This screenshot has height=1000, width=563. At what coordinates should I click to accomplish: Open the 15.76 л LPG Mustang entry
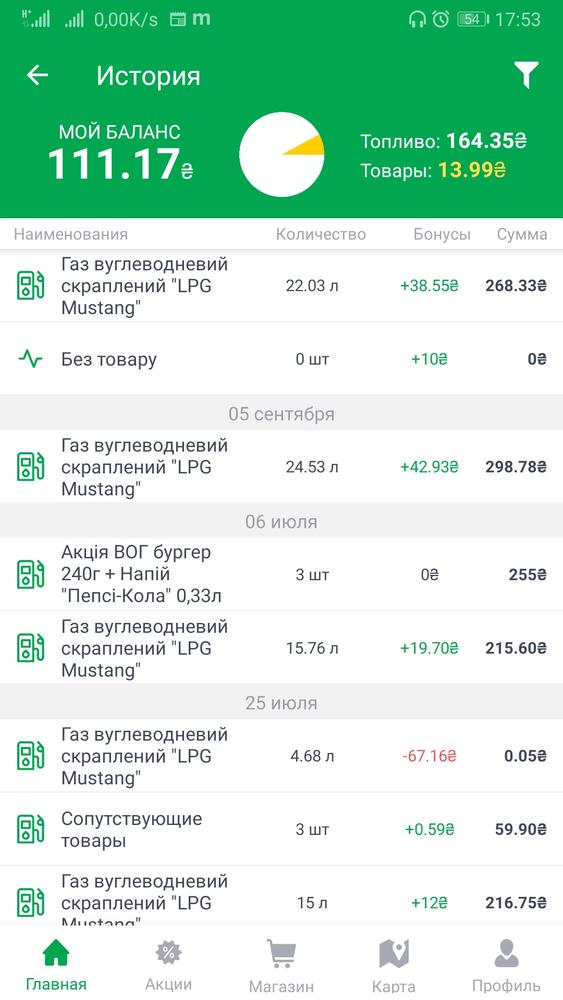pos(281,648)
